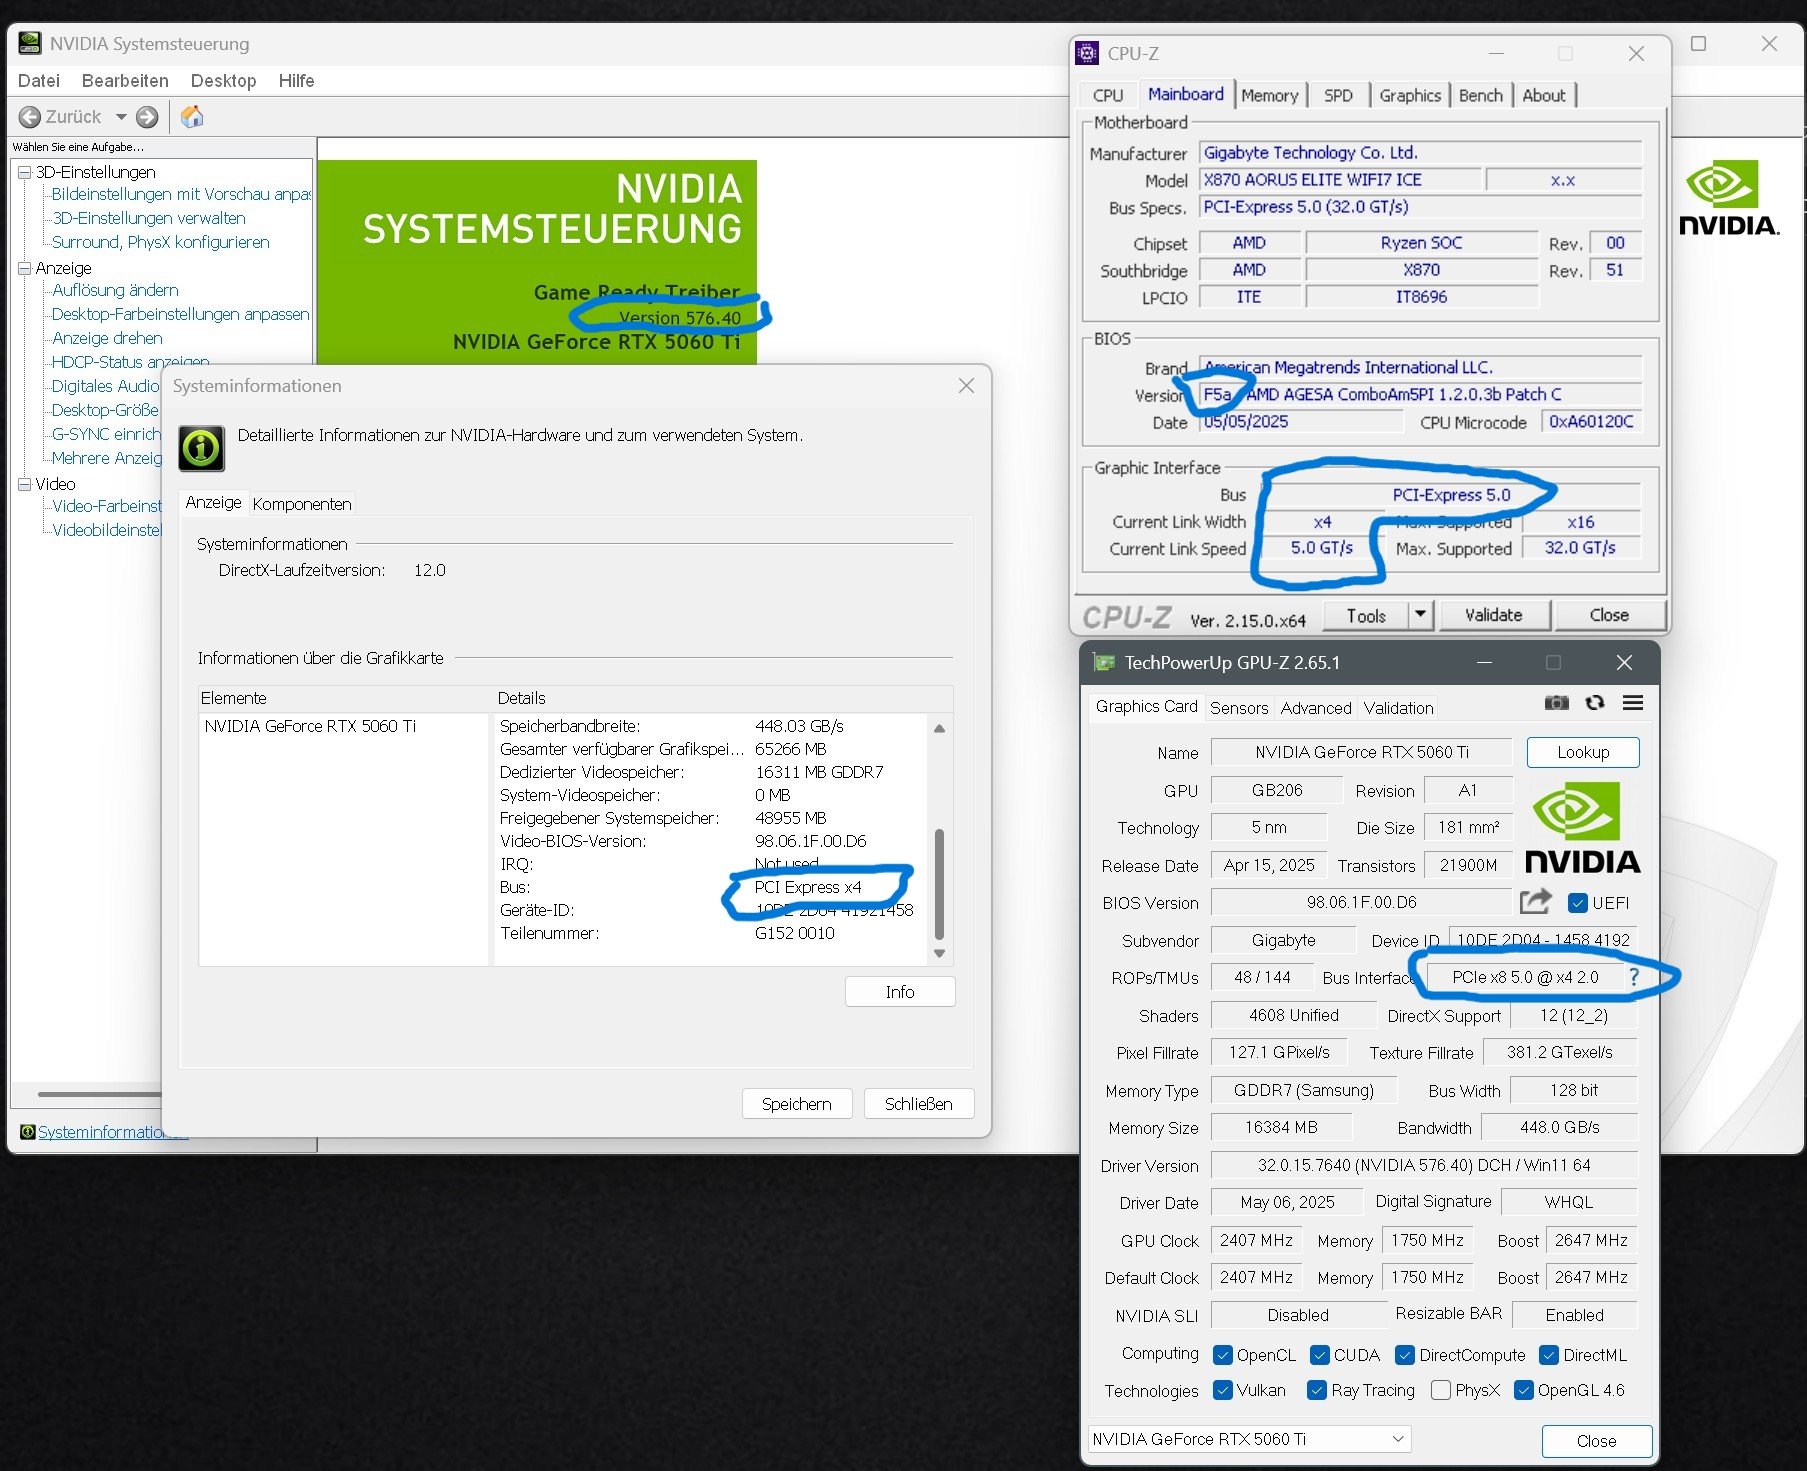Viewport: 1807px width, 1471px height.
Task: Select 3D-Einstellungen verwalten in tree
Action: 148,218
